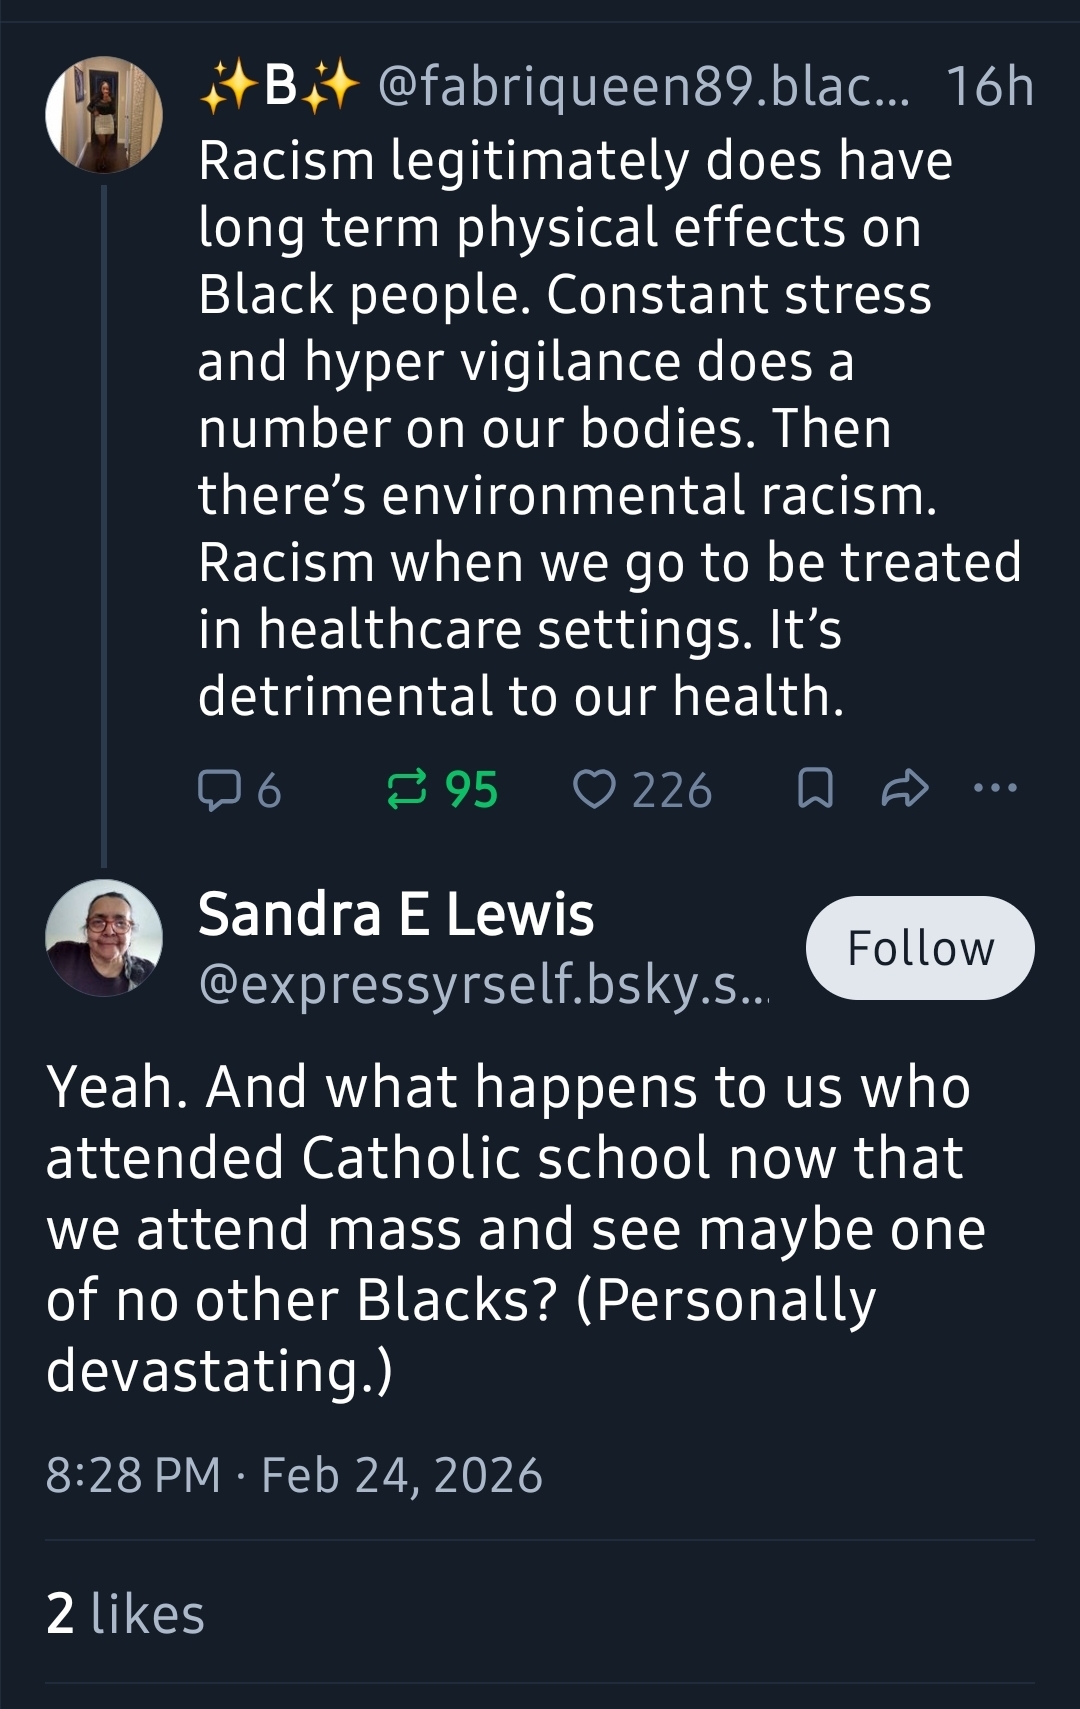Repost the post using the green arrows icon
The image size is (1080, 1709).
click(407, 790)
